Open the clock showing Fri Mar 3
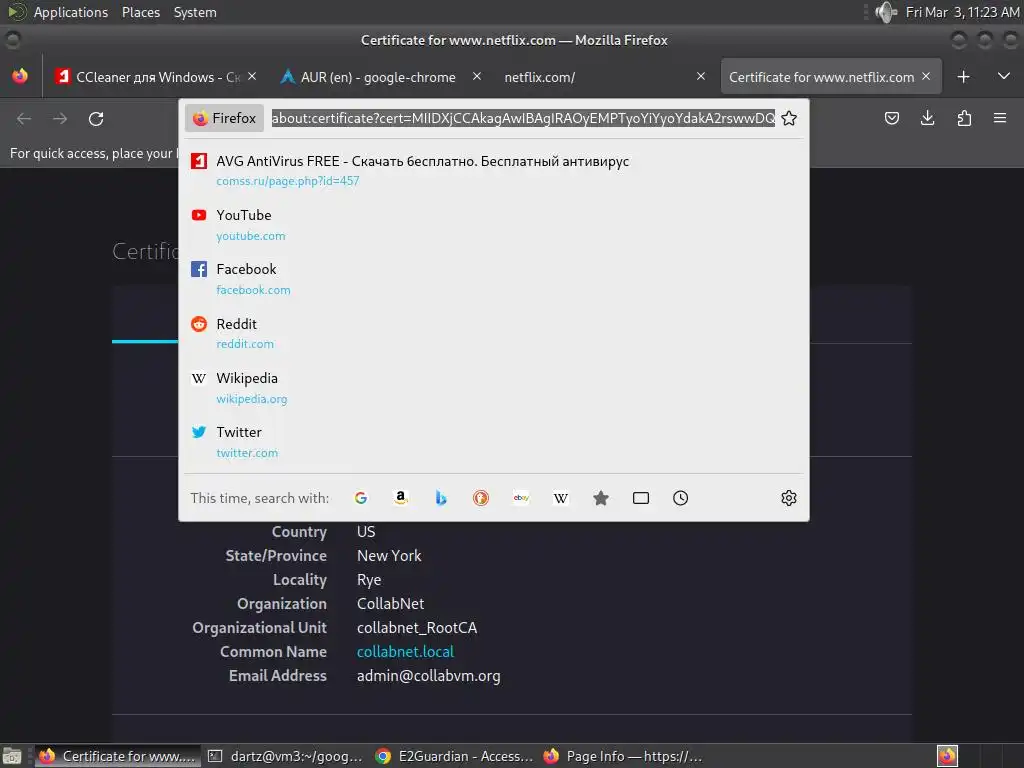Image resolution: width=1024 pixels, height=768 pixels. (x=962, y=12)
